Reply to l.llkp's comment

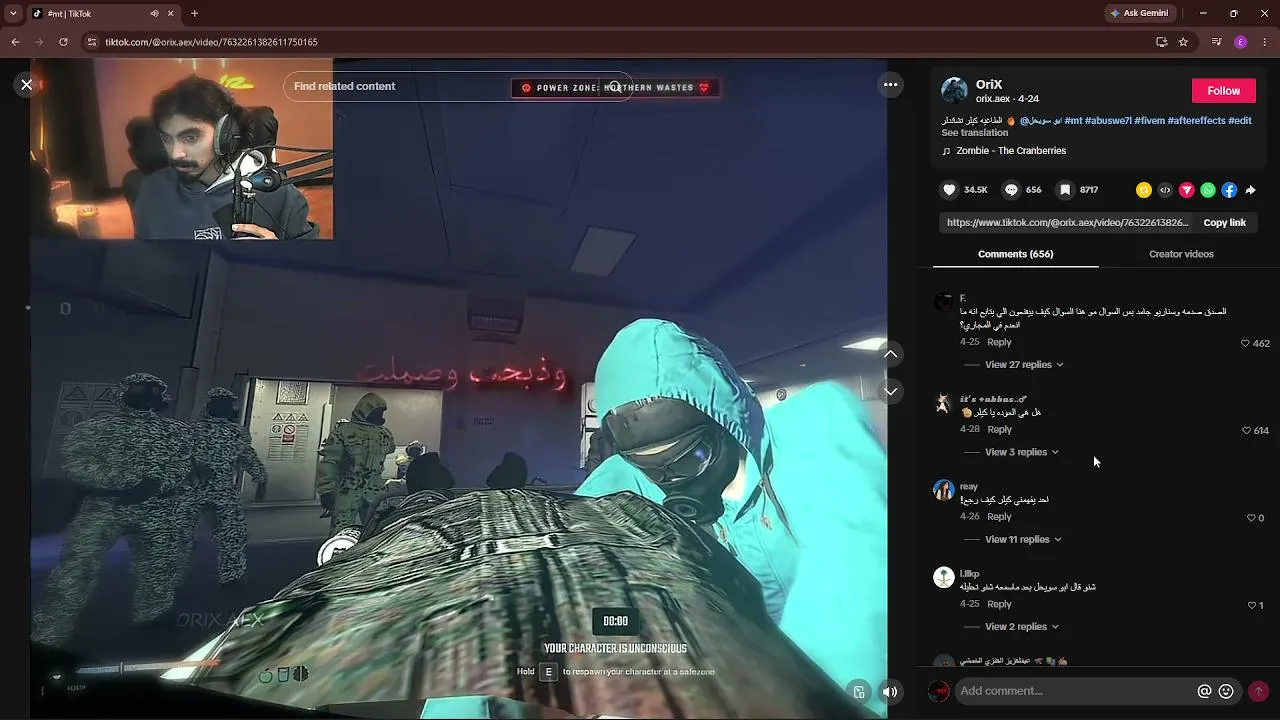pos(999,604)
